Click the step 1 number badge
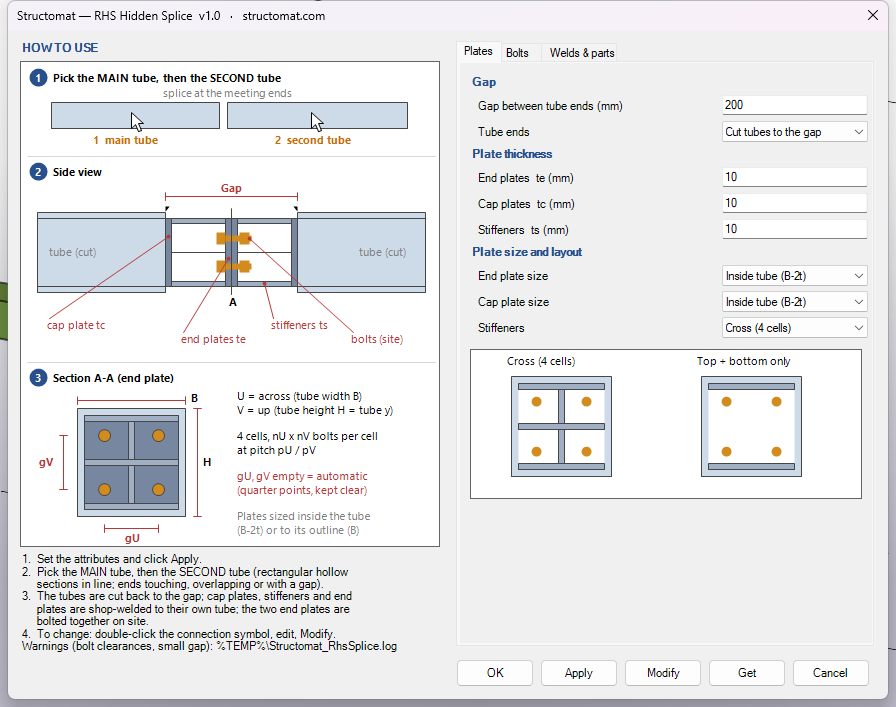 click(38, 78)
